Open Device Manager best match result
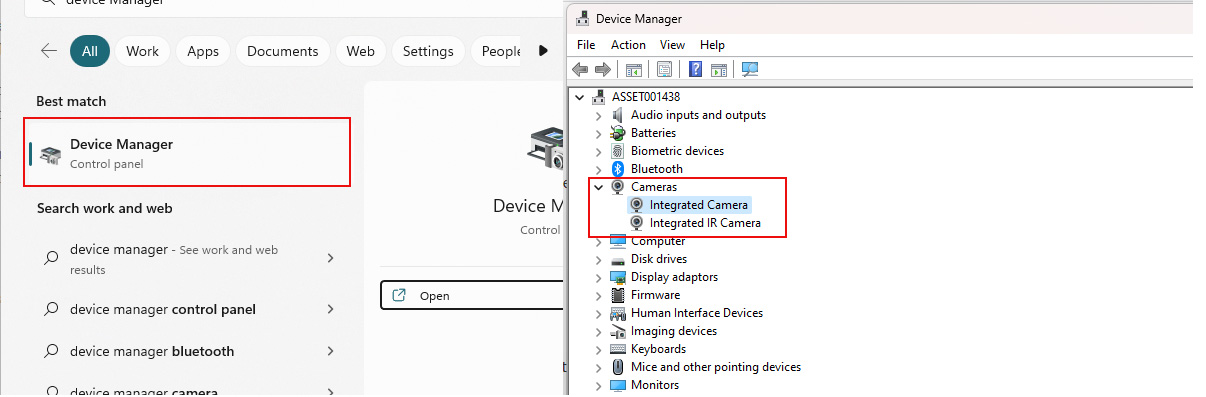This screenshot has height=397, width=1206. [x=188, y=153]
